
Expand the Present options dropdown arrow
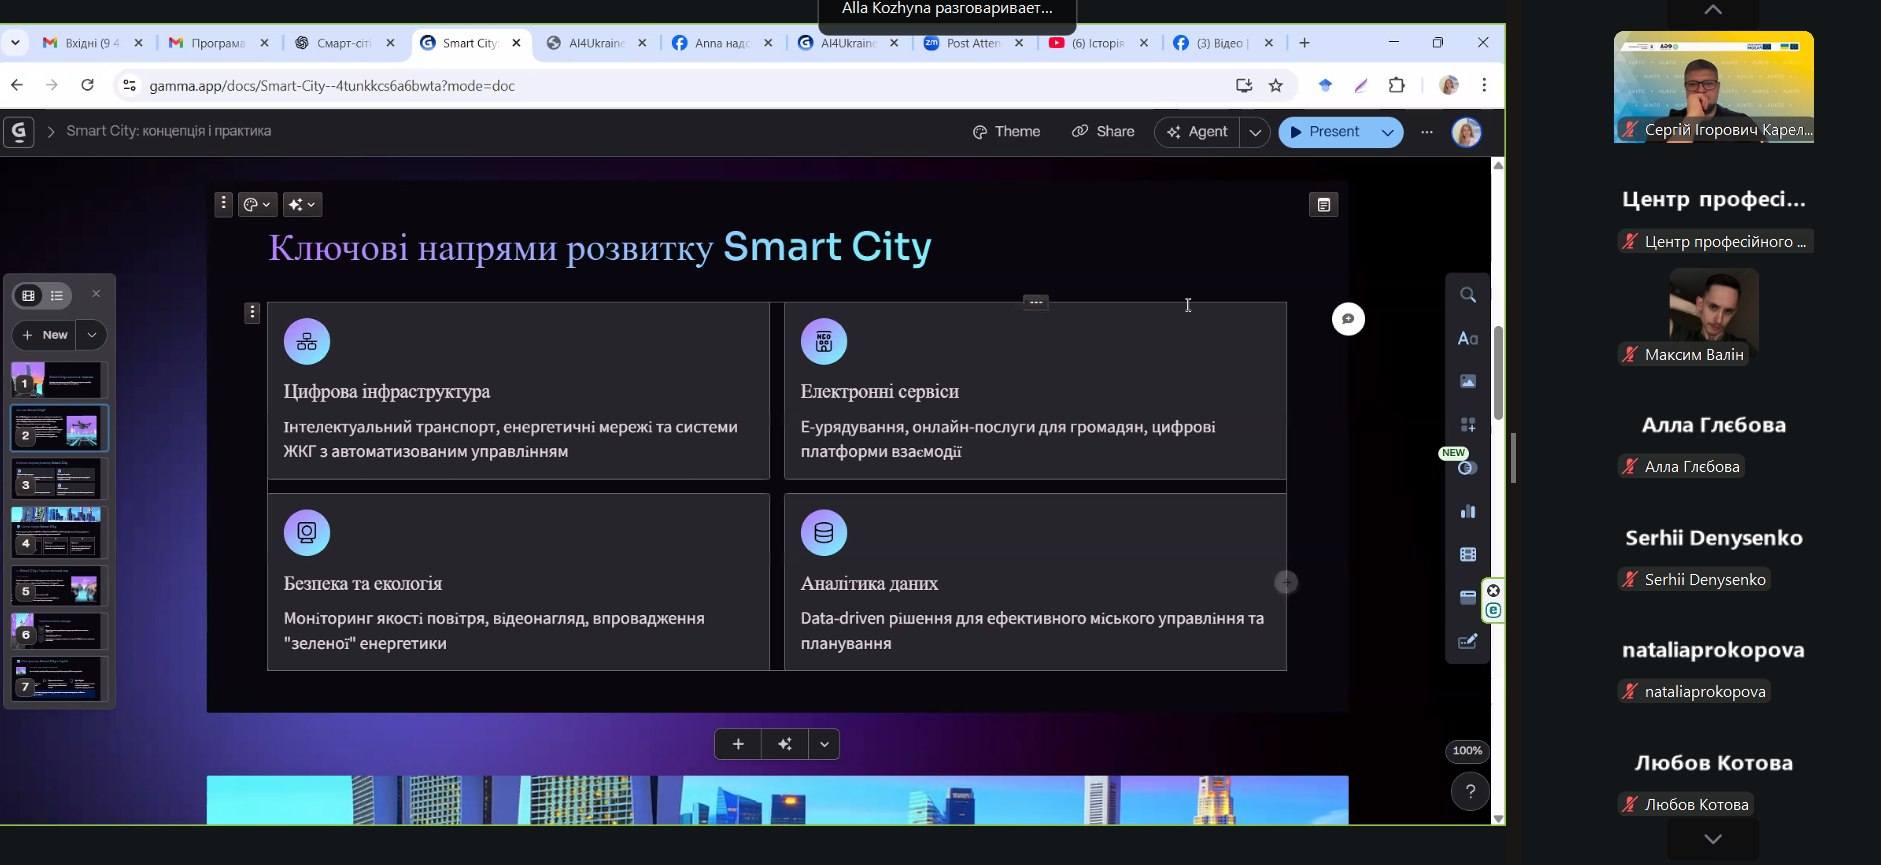tap(1387, 132)
